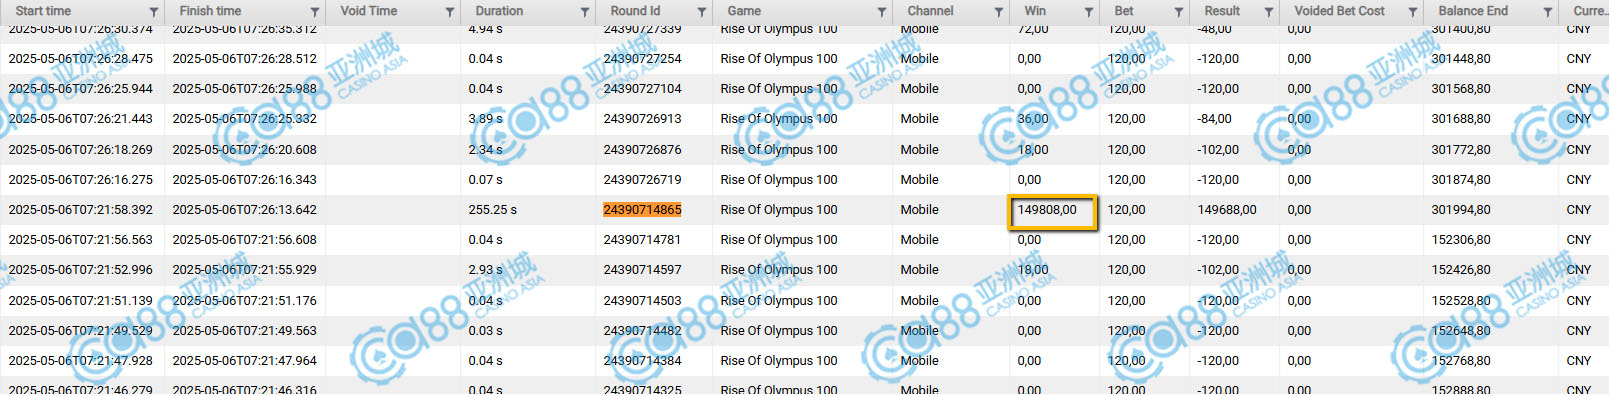Sort by the Start time column header
The image size is (1609, 396).
(43, 11)
